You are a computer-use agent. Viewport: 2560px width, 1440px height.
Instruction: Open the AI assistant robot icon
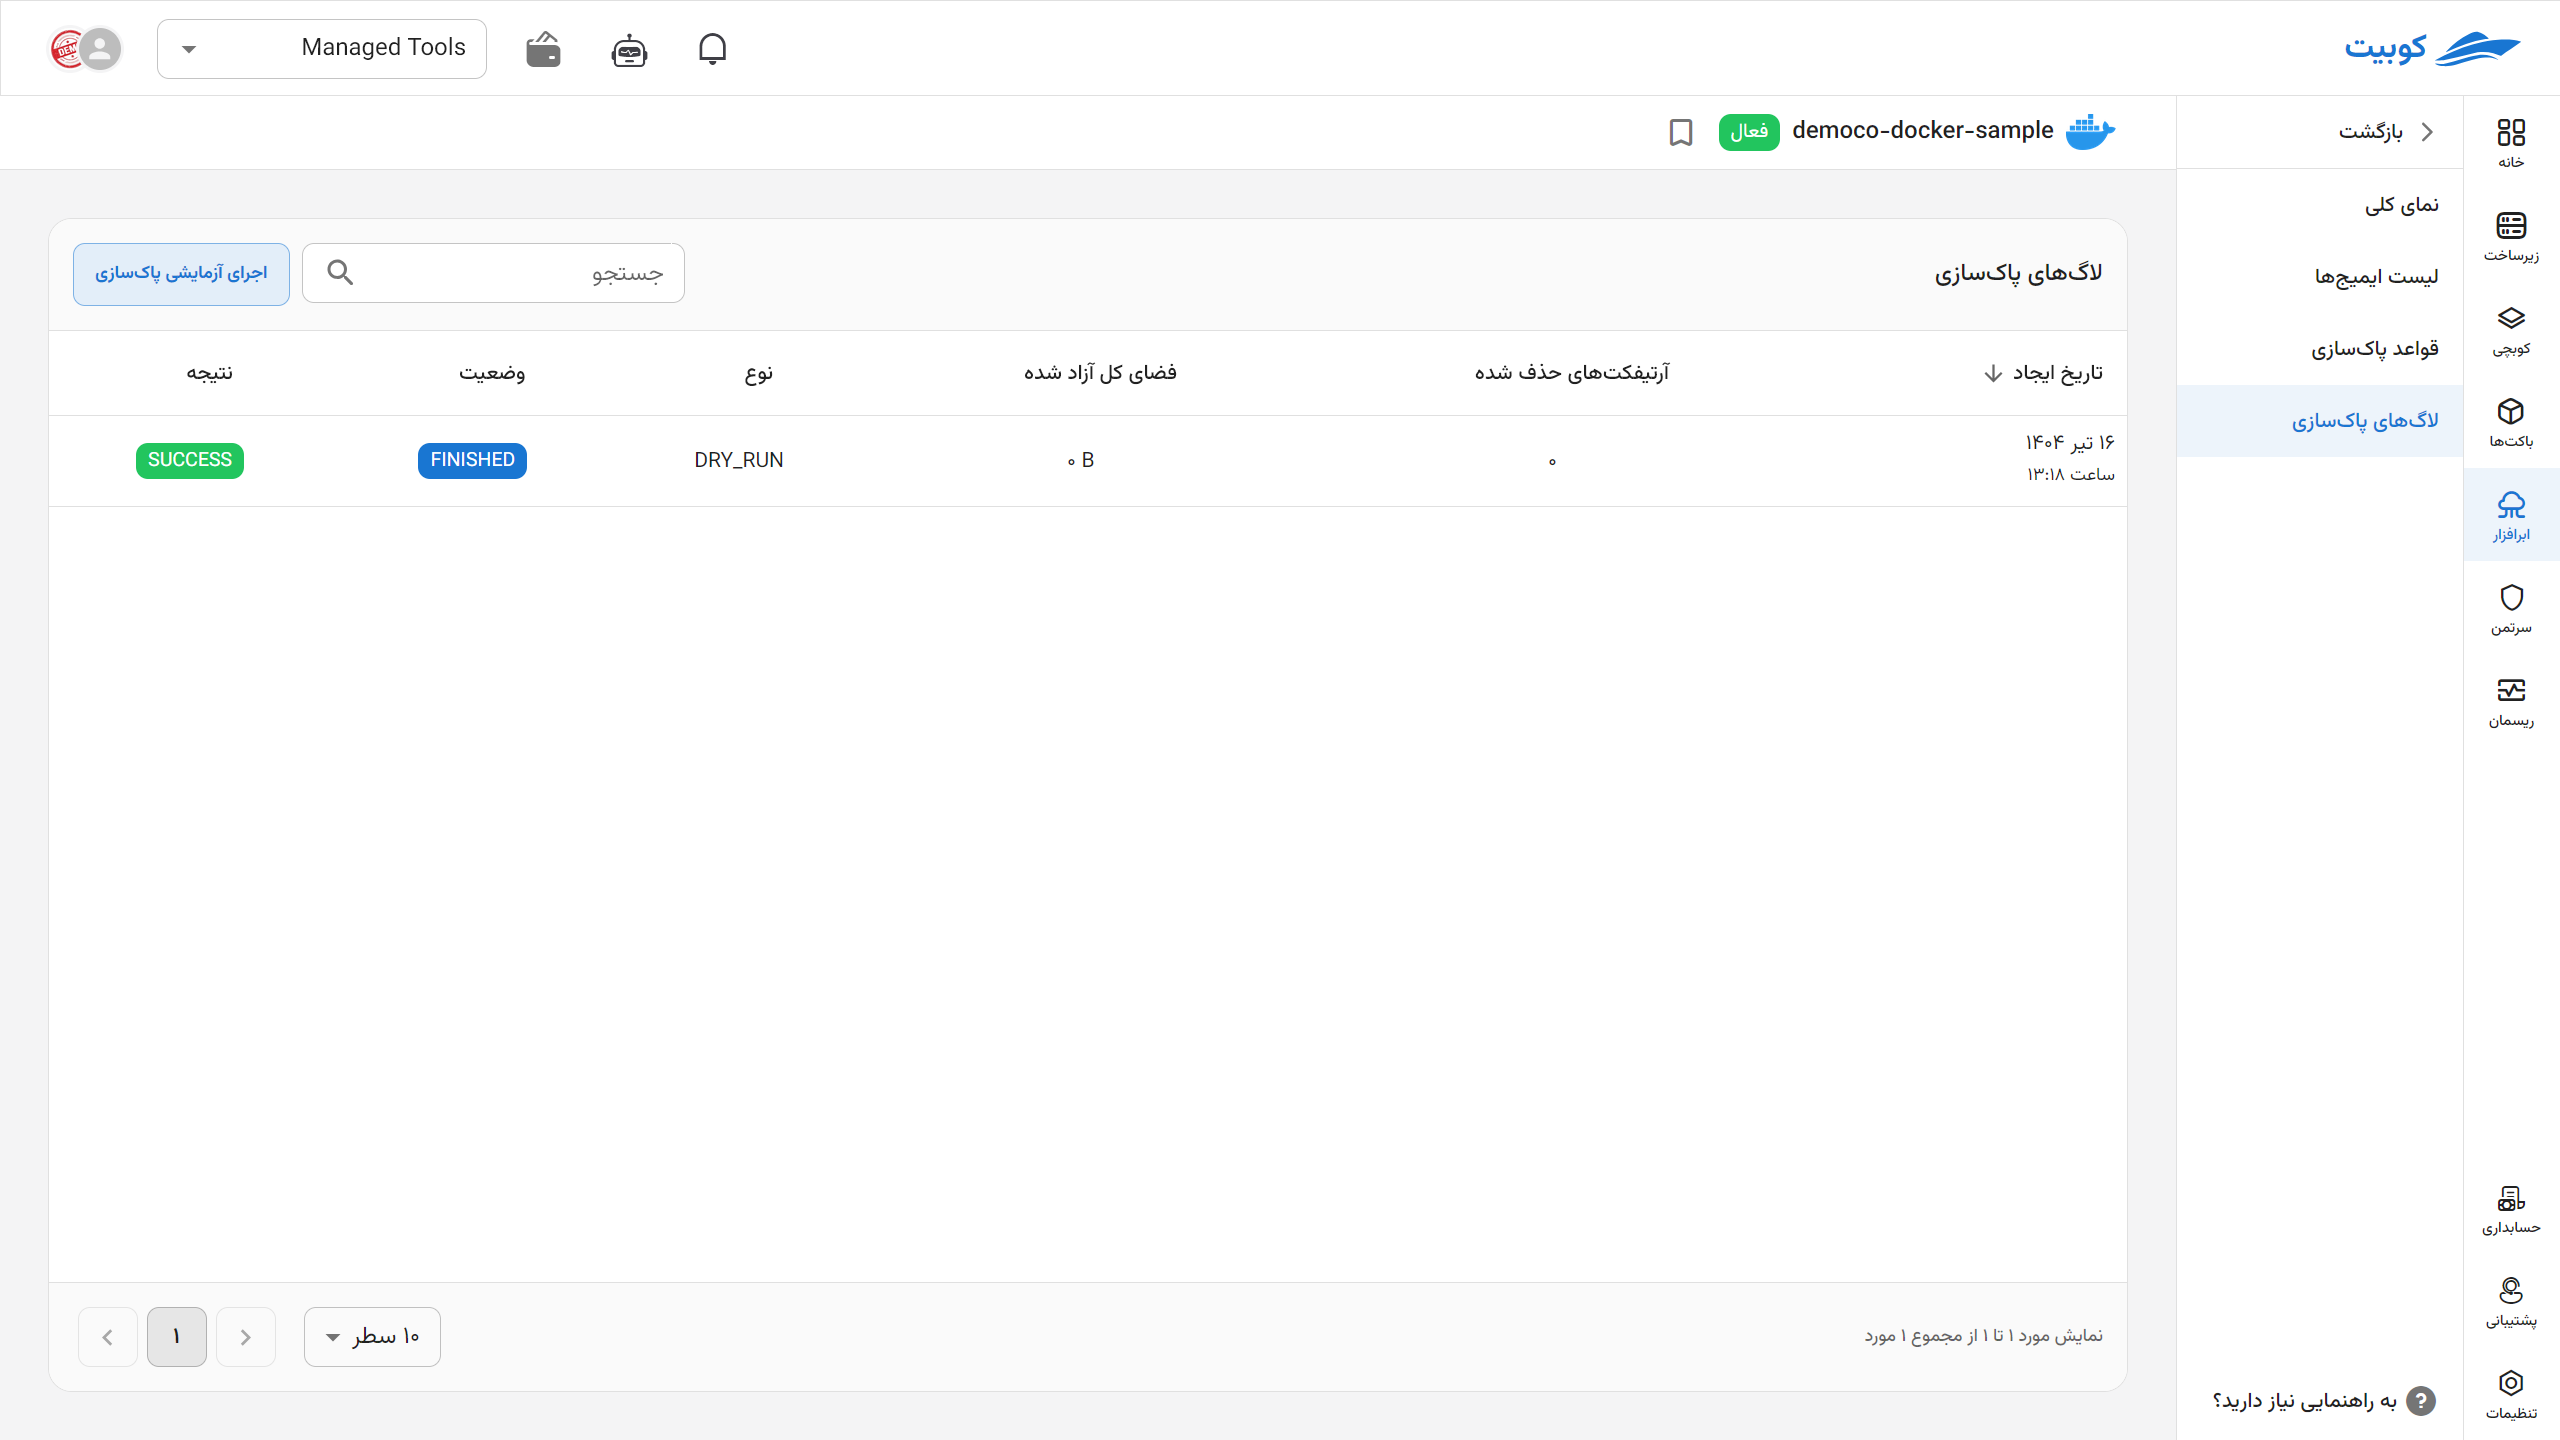[629, 49]
